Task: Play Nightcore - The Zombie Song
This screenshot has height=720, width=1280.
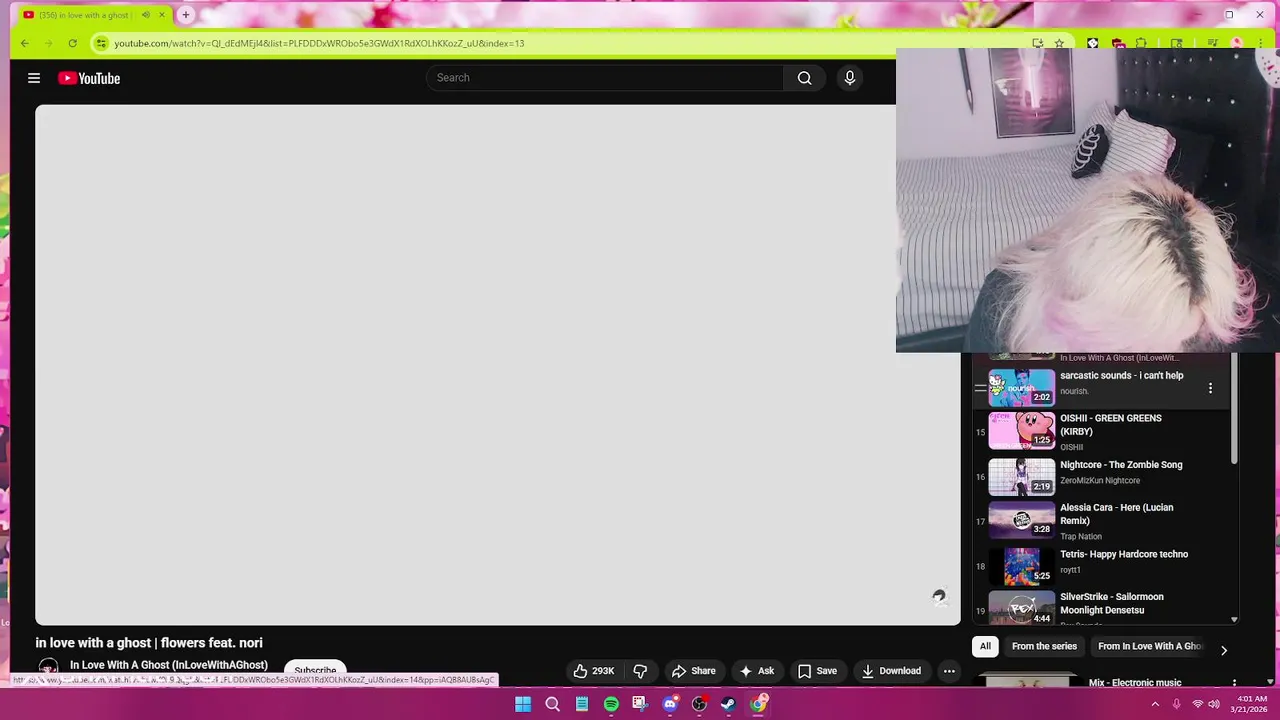Action: coord(1121,465)
